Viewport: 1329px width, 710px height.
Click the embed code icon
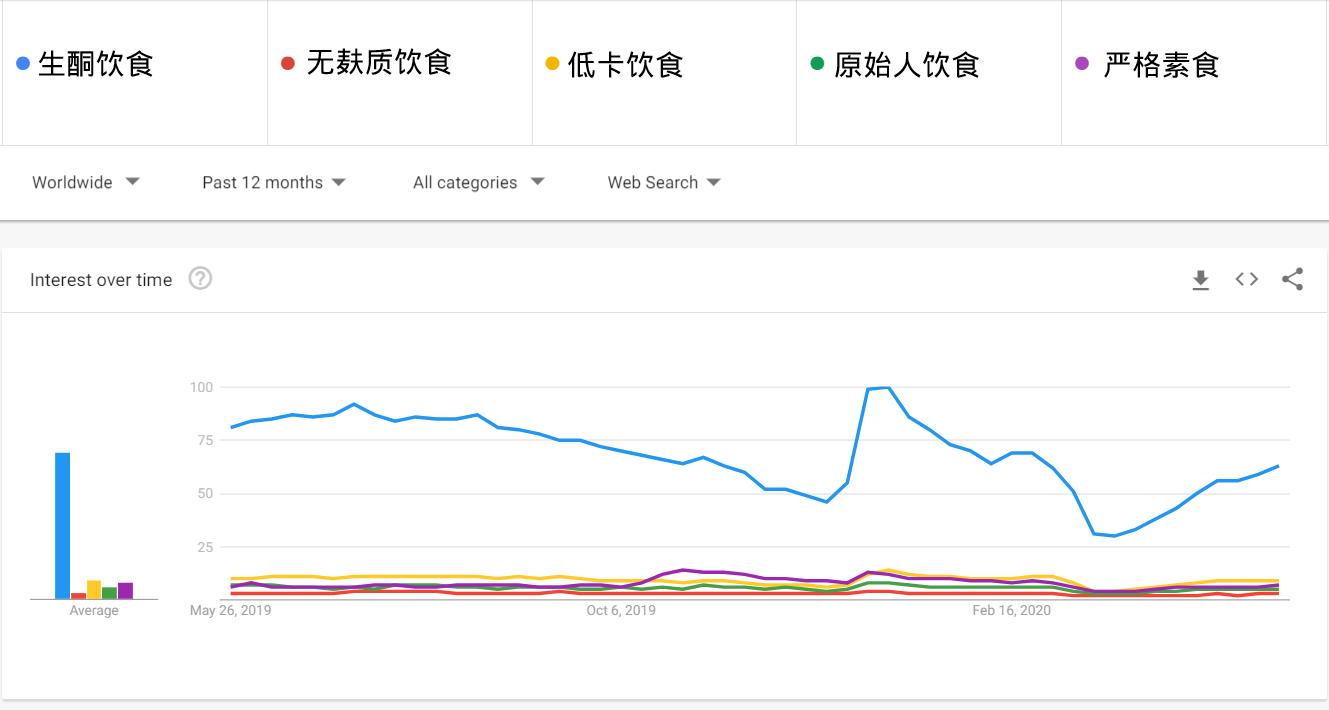1246,280
